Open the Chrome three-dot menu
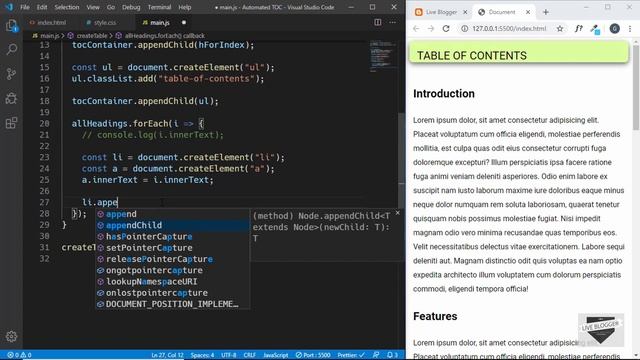 630,29
